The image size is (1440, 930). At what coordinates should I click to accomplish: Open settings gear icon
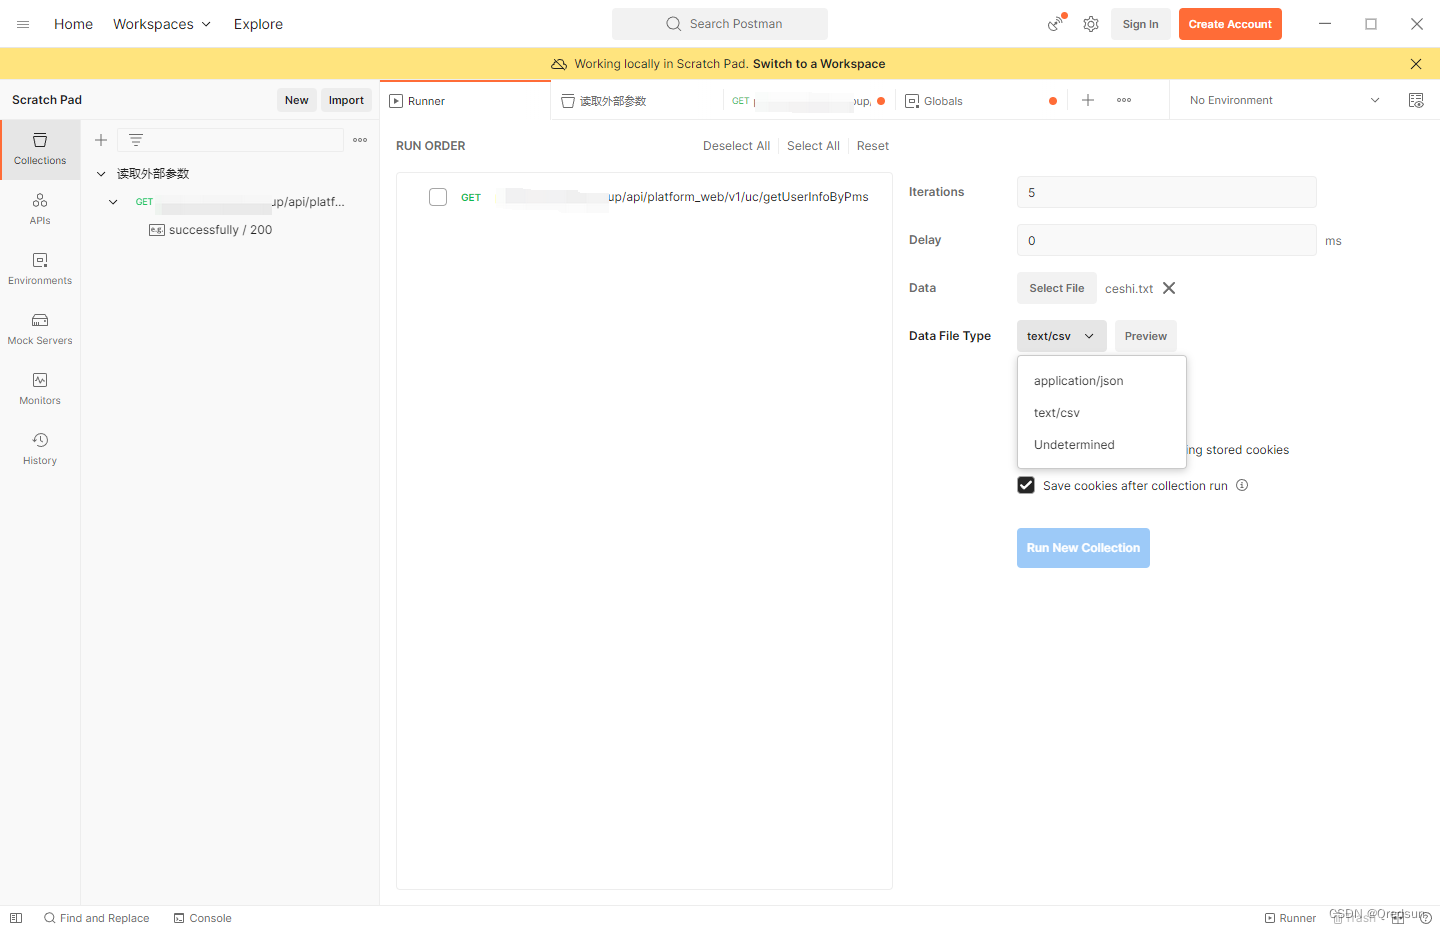click(1091, 24)
